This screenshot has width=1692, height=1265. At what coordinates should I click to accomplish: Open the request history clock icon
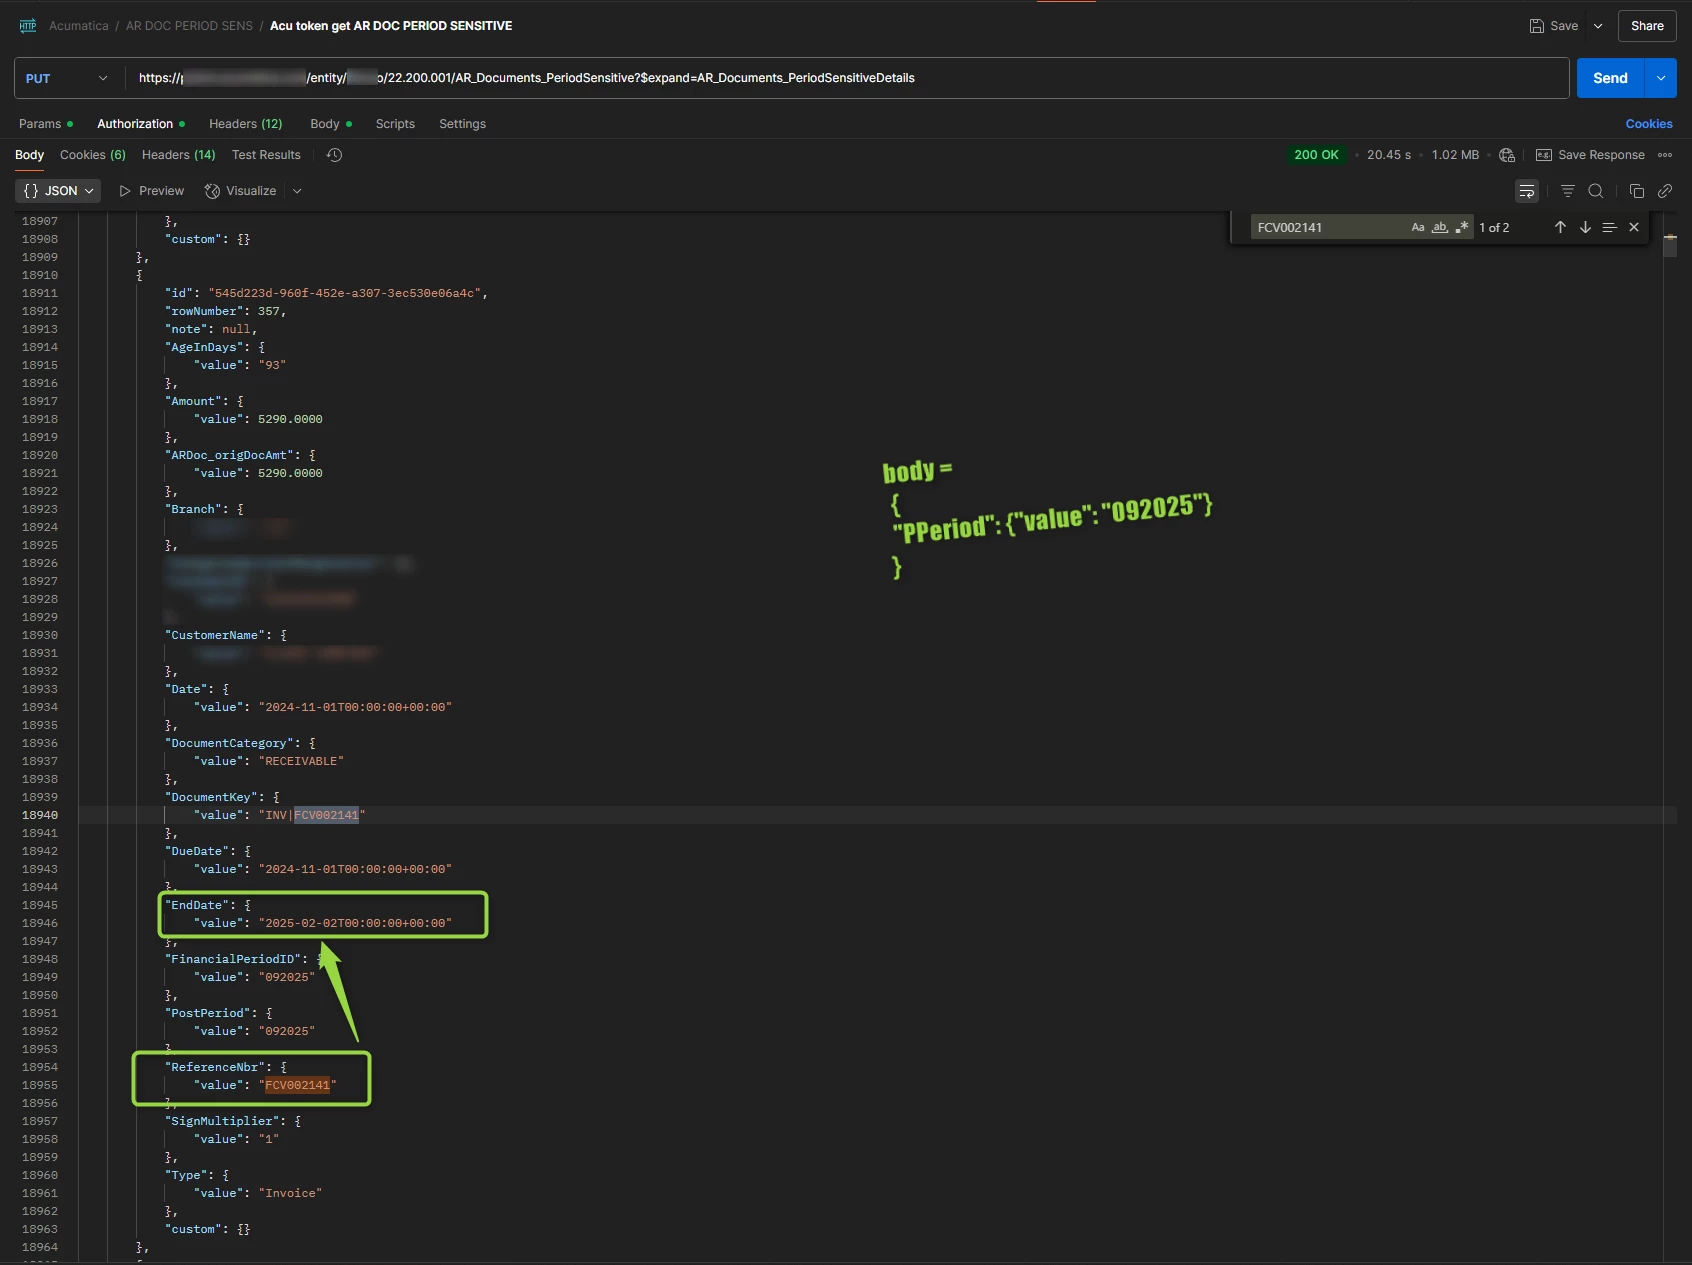coord(334,155)
